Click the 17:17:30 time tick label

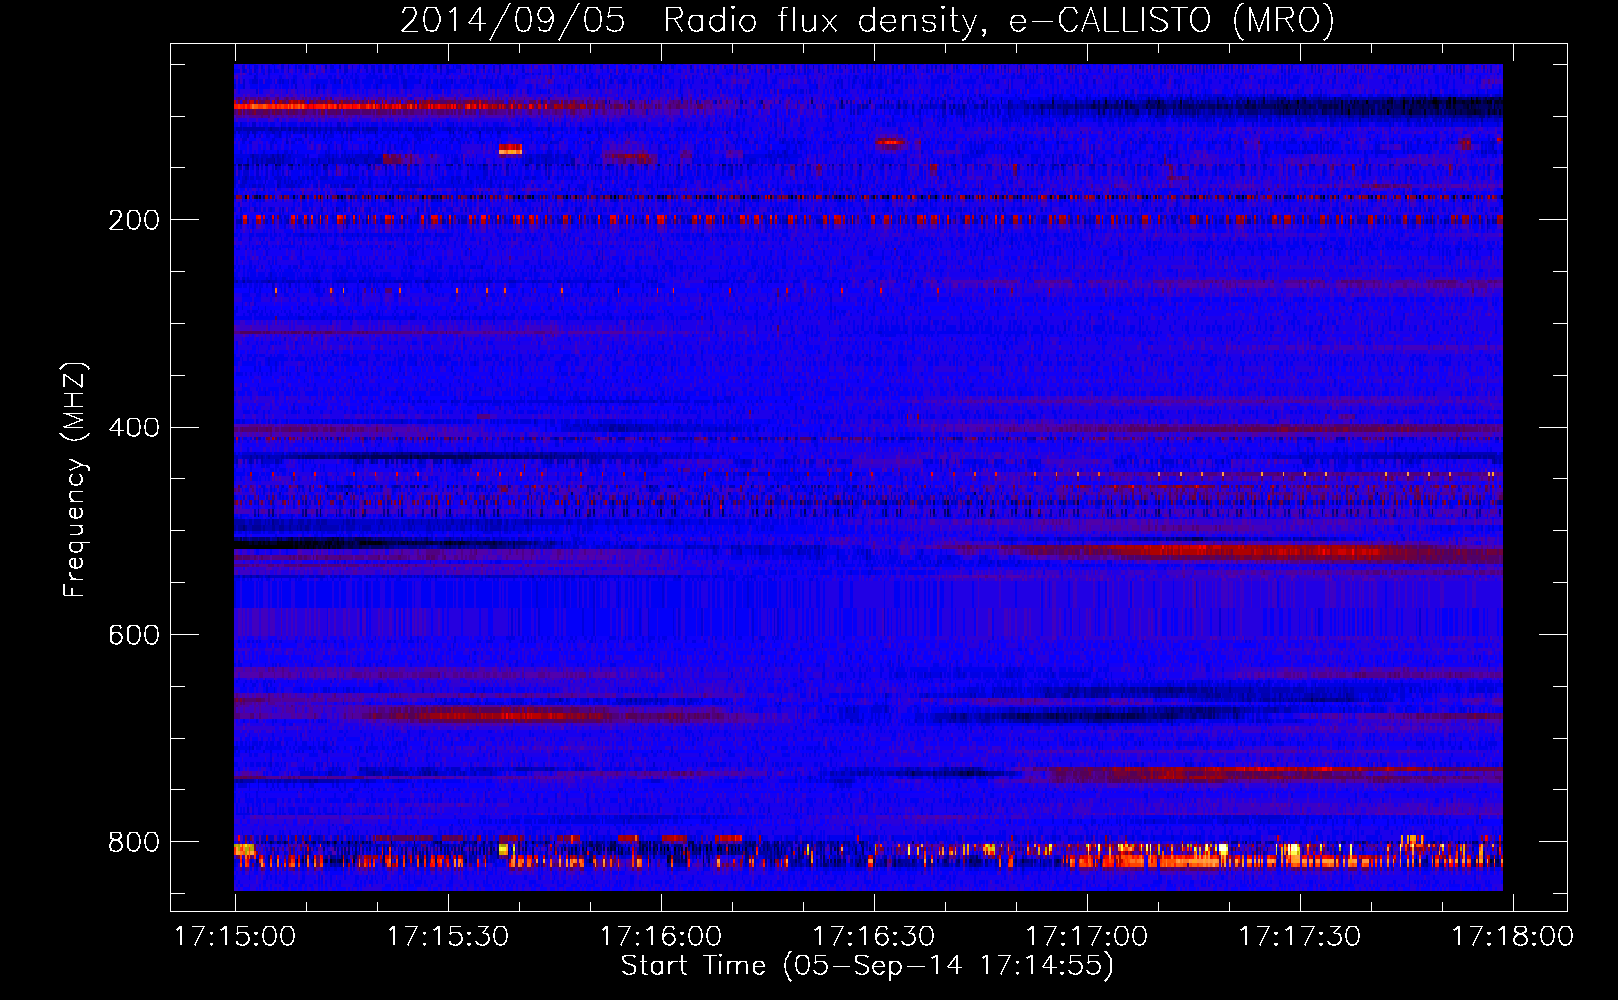1300,937
